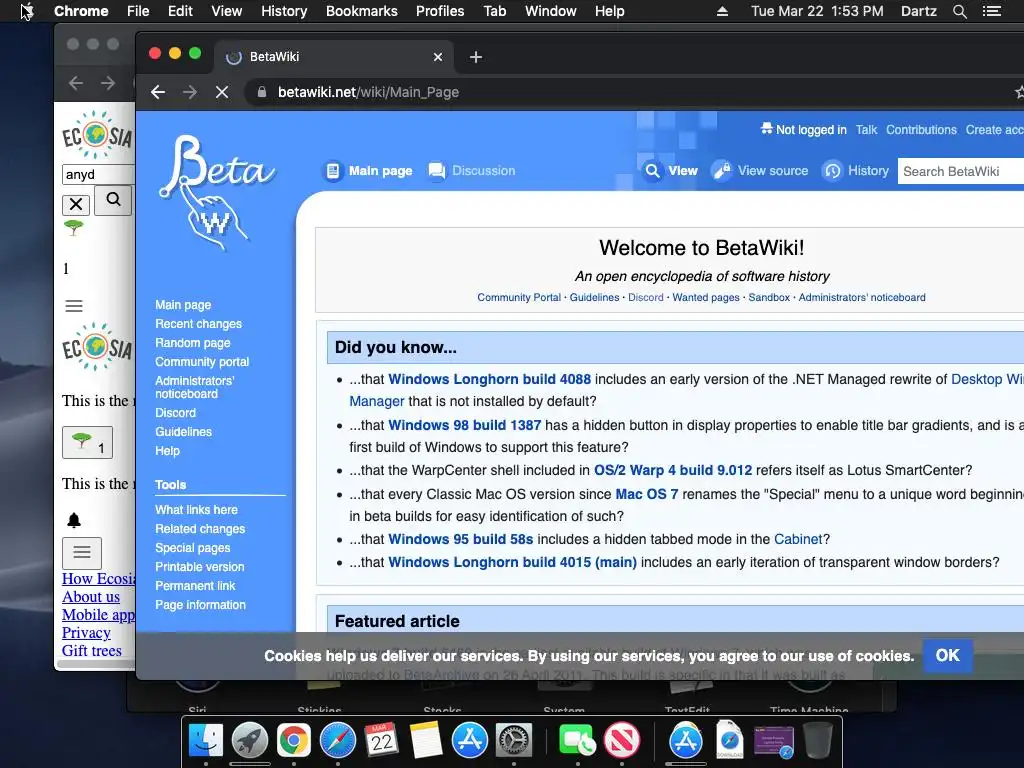
Task: Open the Help menu
Action: (x=609, y=11)
